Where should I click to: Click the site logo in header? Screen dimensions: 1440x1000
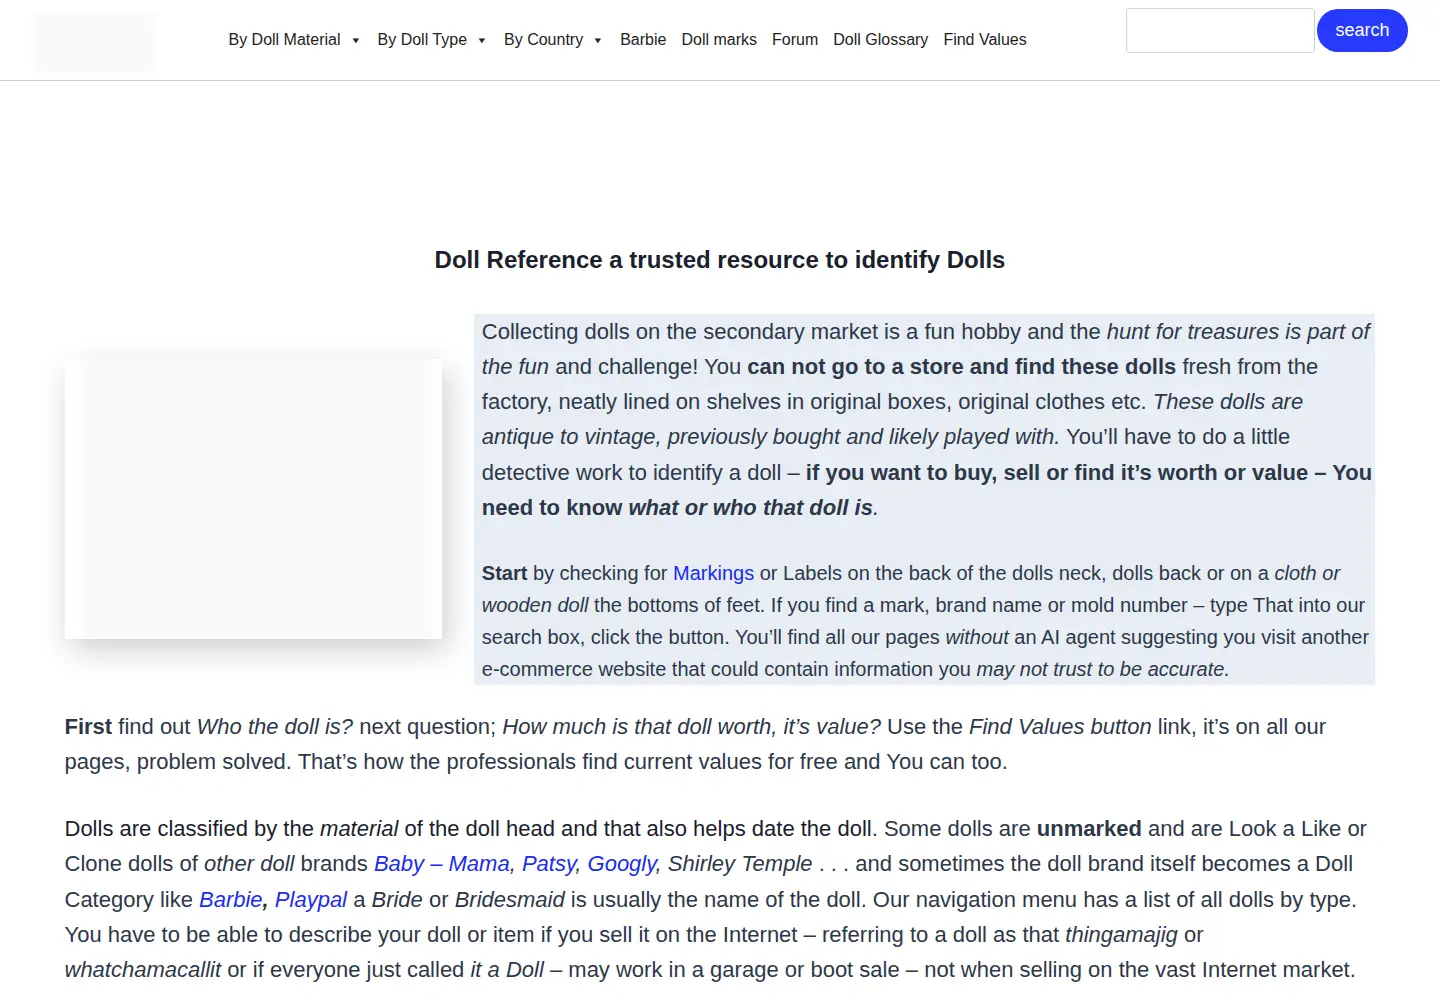pos(94,41)
